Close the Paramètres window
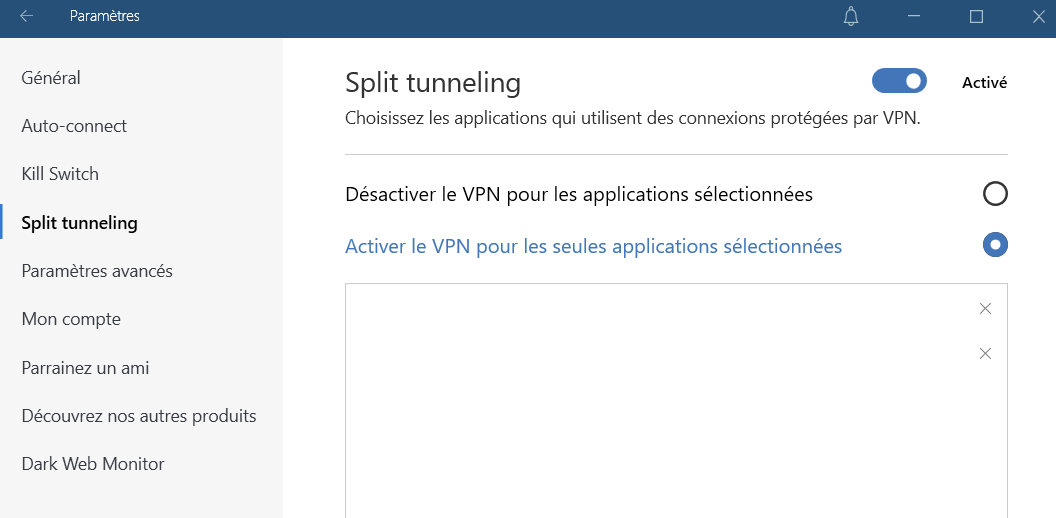This screenshot has width=1056, height=518. coord(1038,17)
